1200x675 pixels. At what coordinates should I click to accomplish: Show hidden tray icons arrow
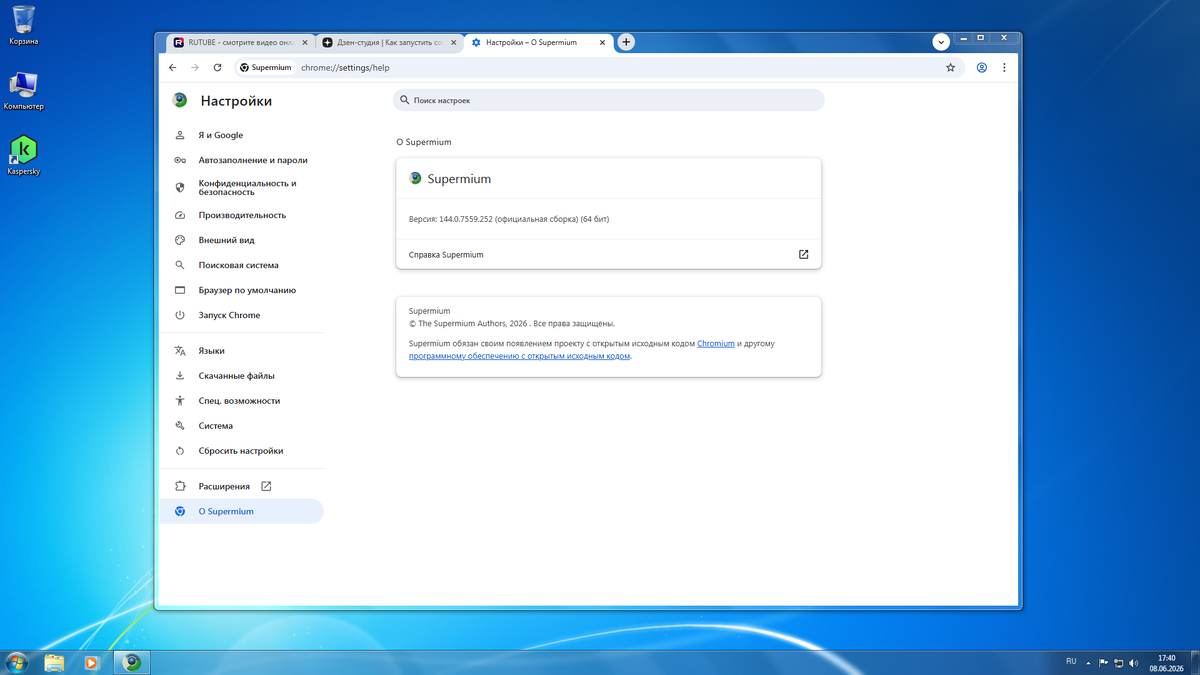point(1088,663)
